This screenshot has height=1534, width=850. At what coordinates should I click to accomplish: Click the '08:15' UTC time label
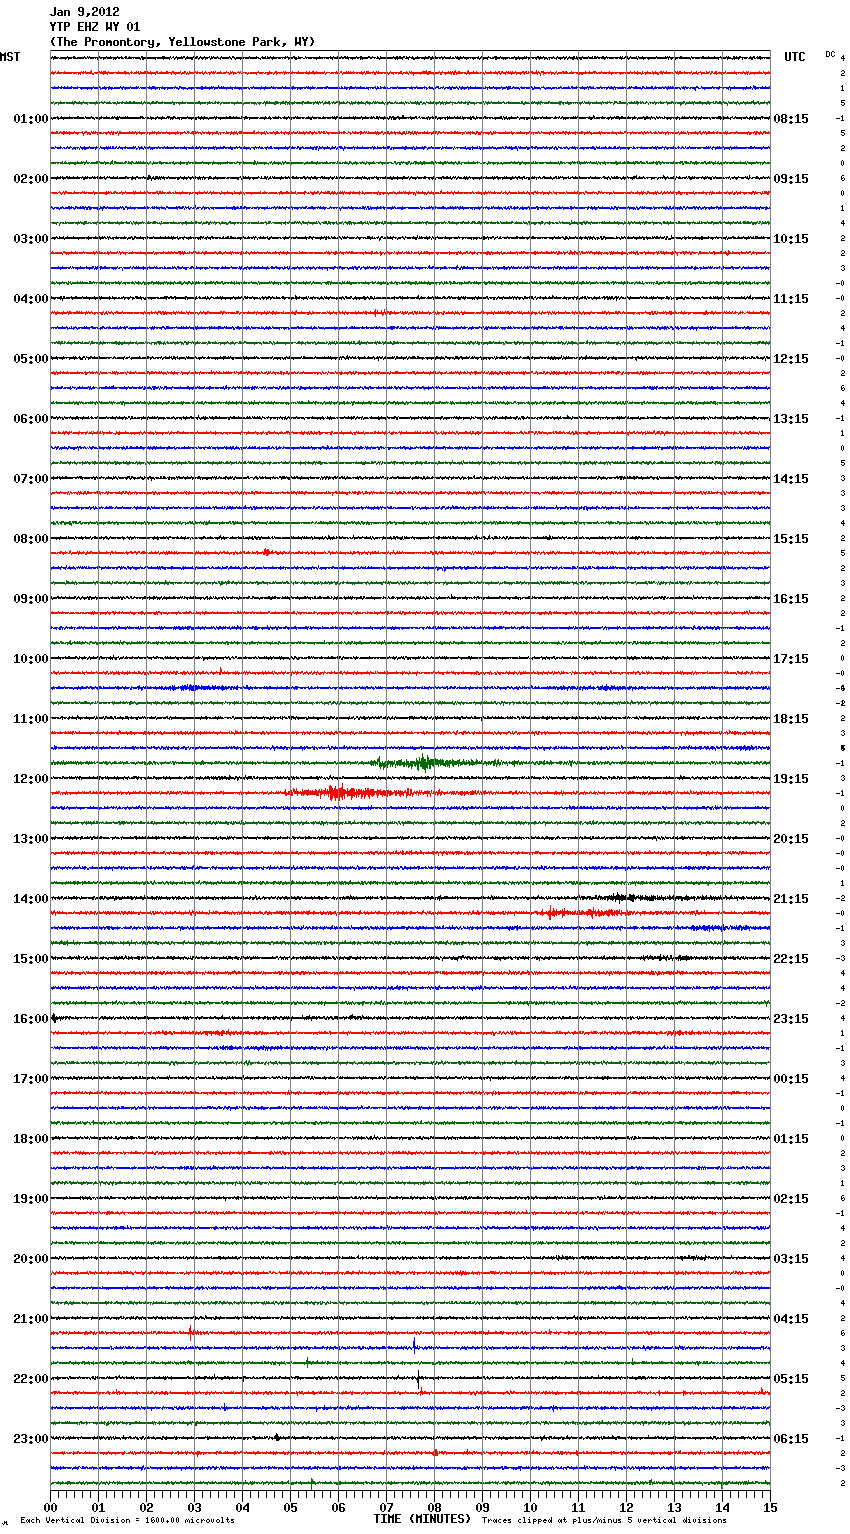tap(791, 119)
